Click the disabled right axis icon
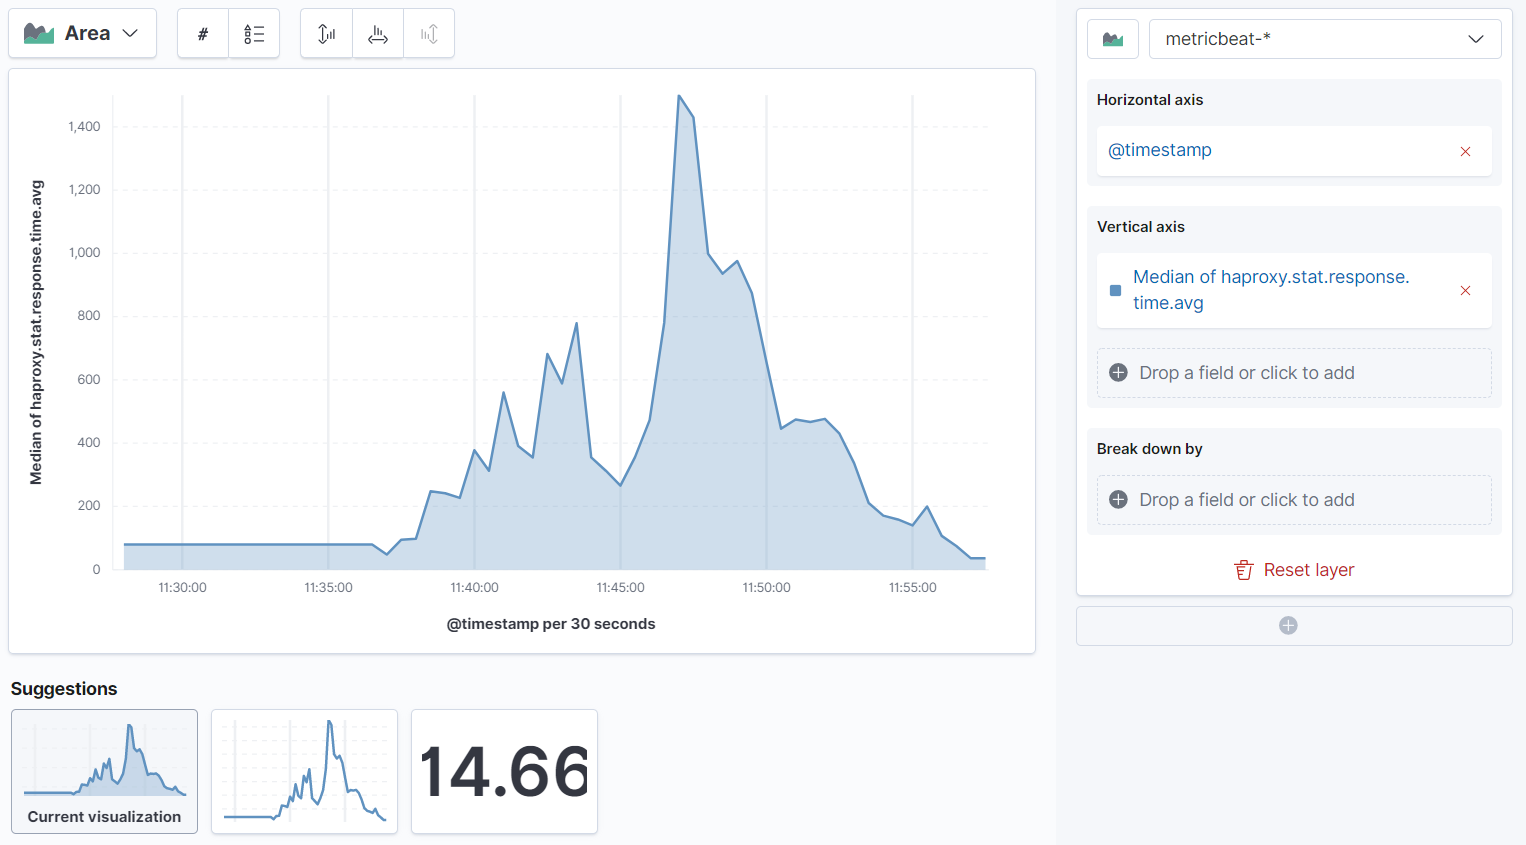 pyautogui.click(x=429, y=33)
